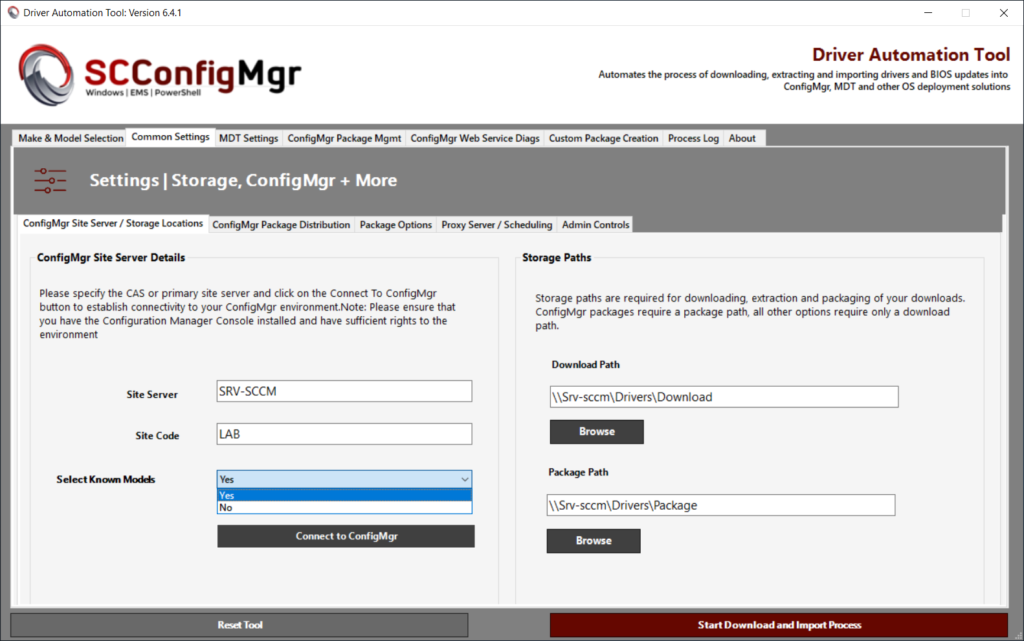Screen dimensions: 1024x641
Task: Click the 'Package Path' label
Action: 579,472
